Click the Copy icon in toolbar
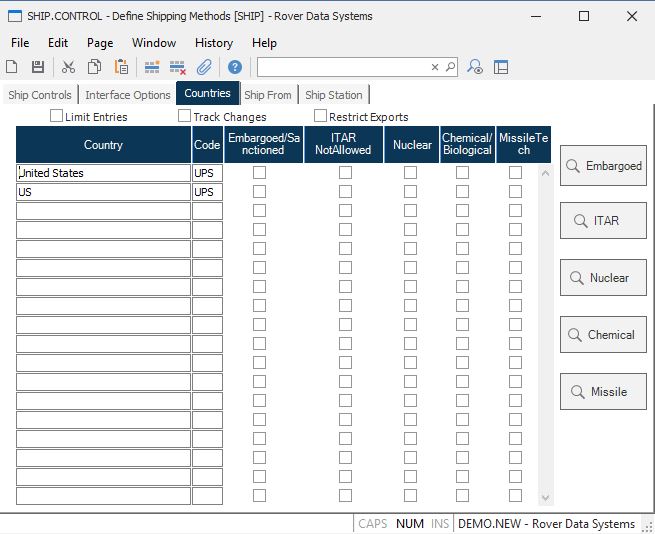The height and width of the screenshot is (534, 655). click(94, 67)
